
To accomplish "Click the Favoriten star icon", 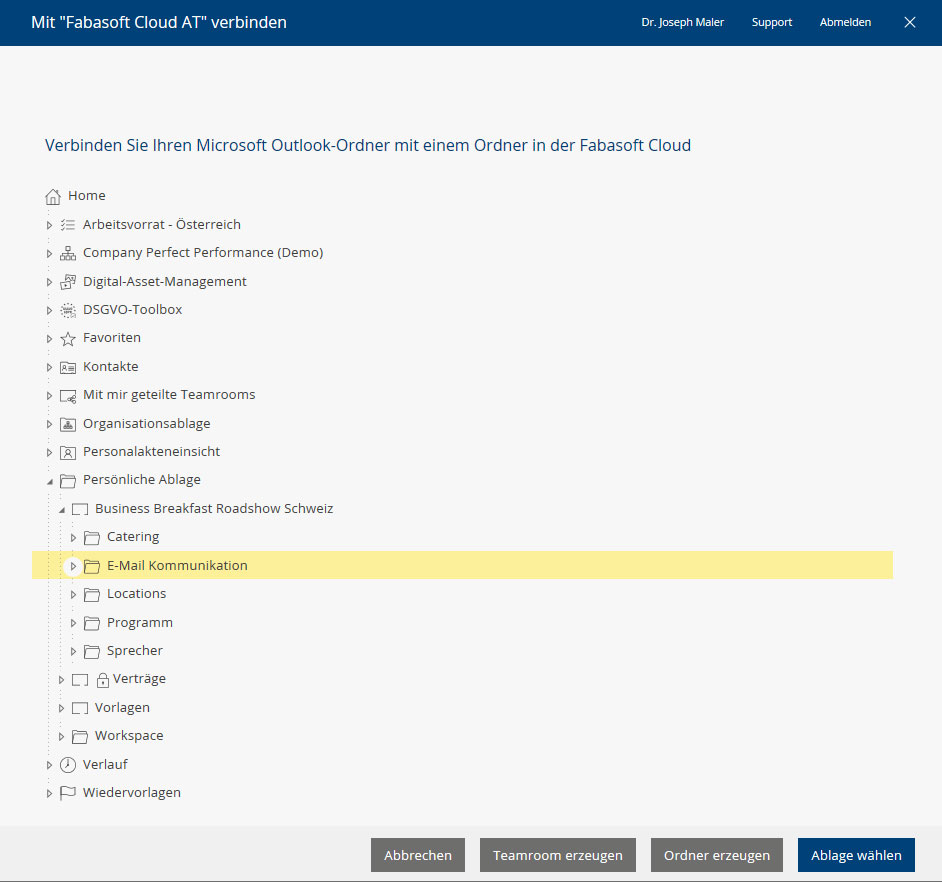I will click(x=68, y=338).
